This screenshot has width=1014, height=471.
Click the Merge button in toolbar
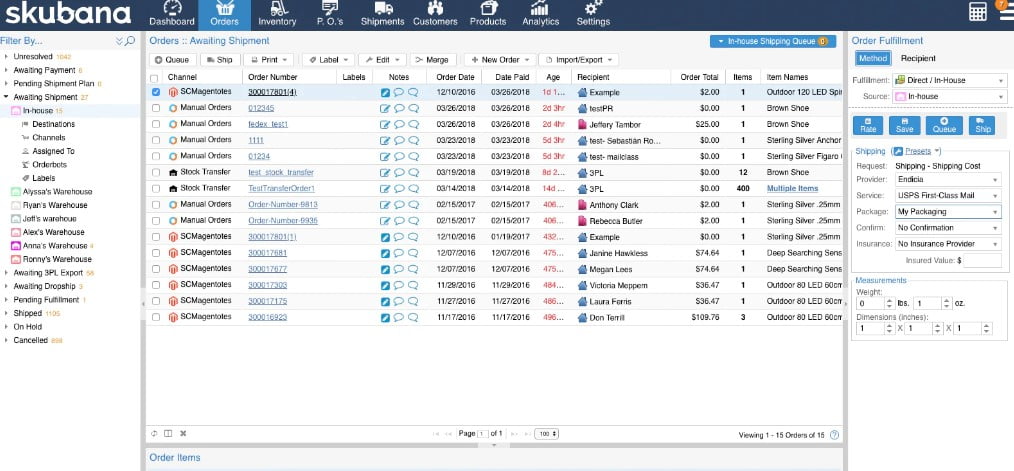(x=431, y=60)
